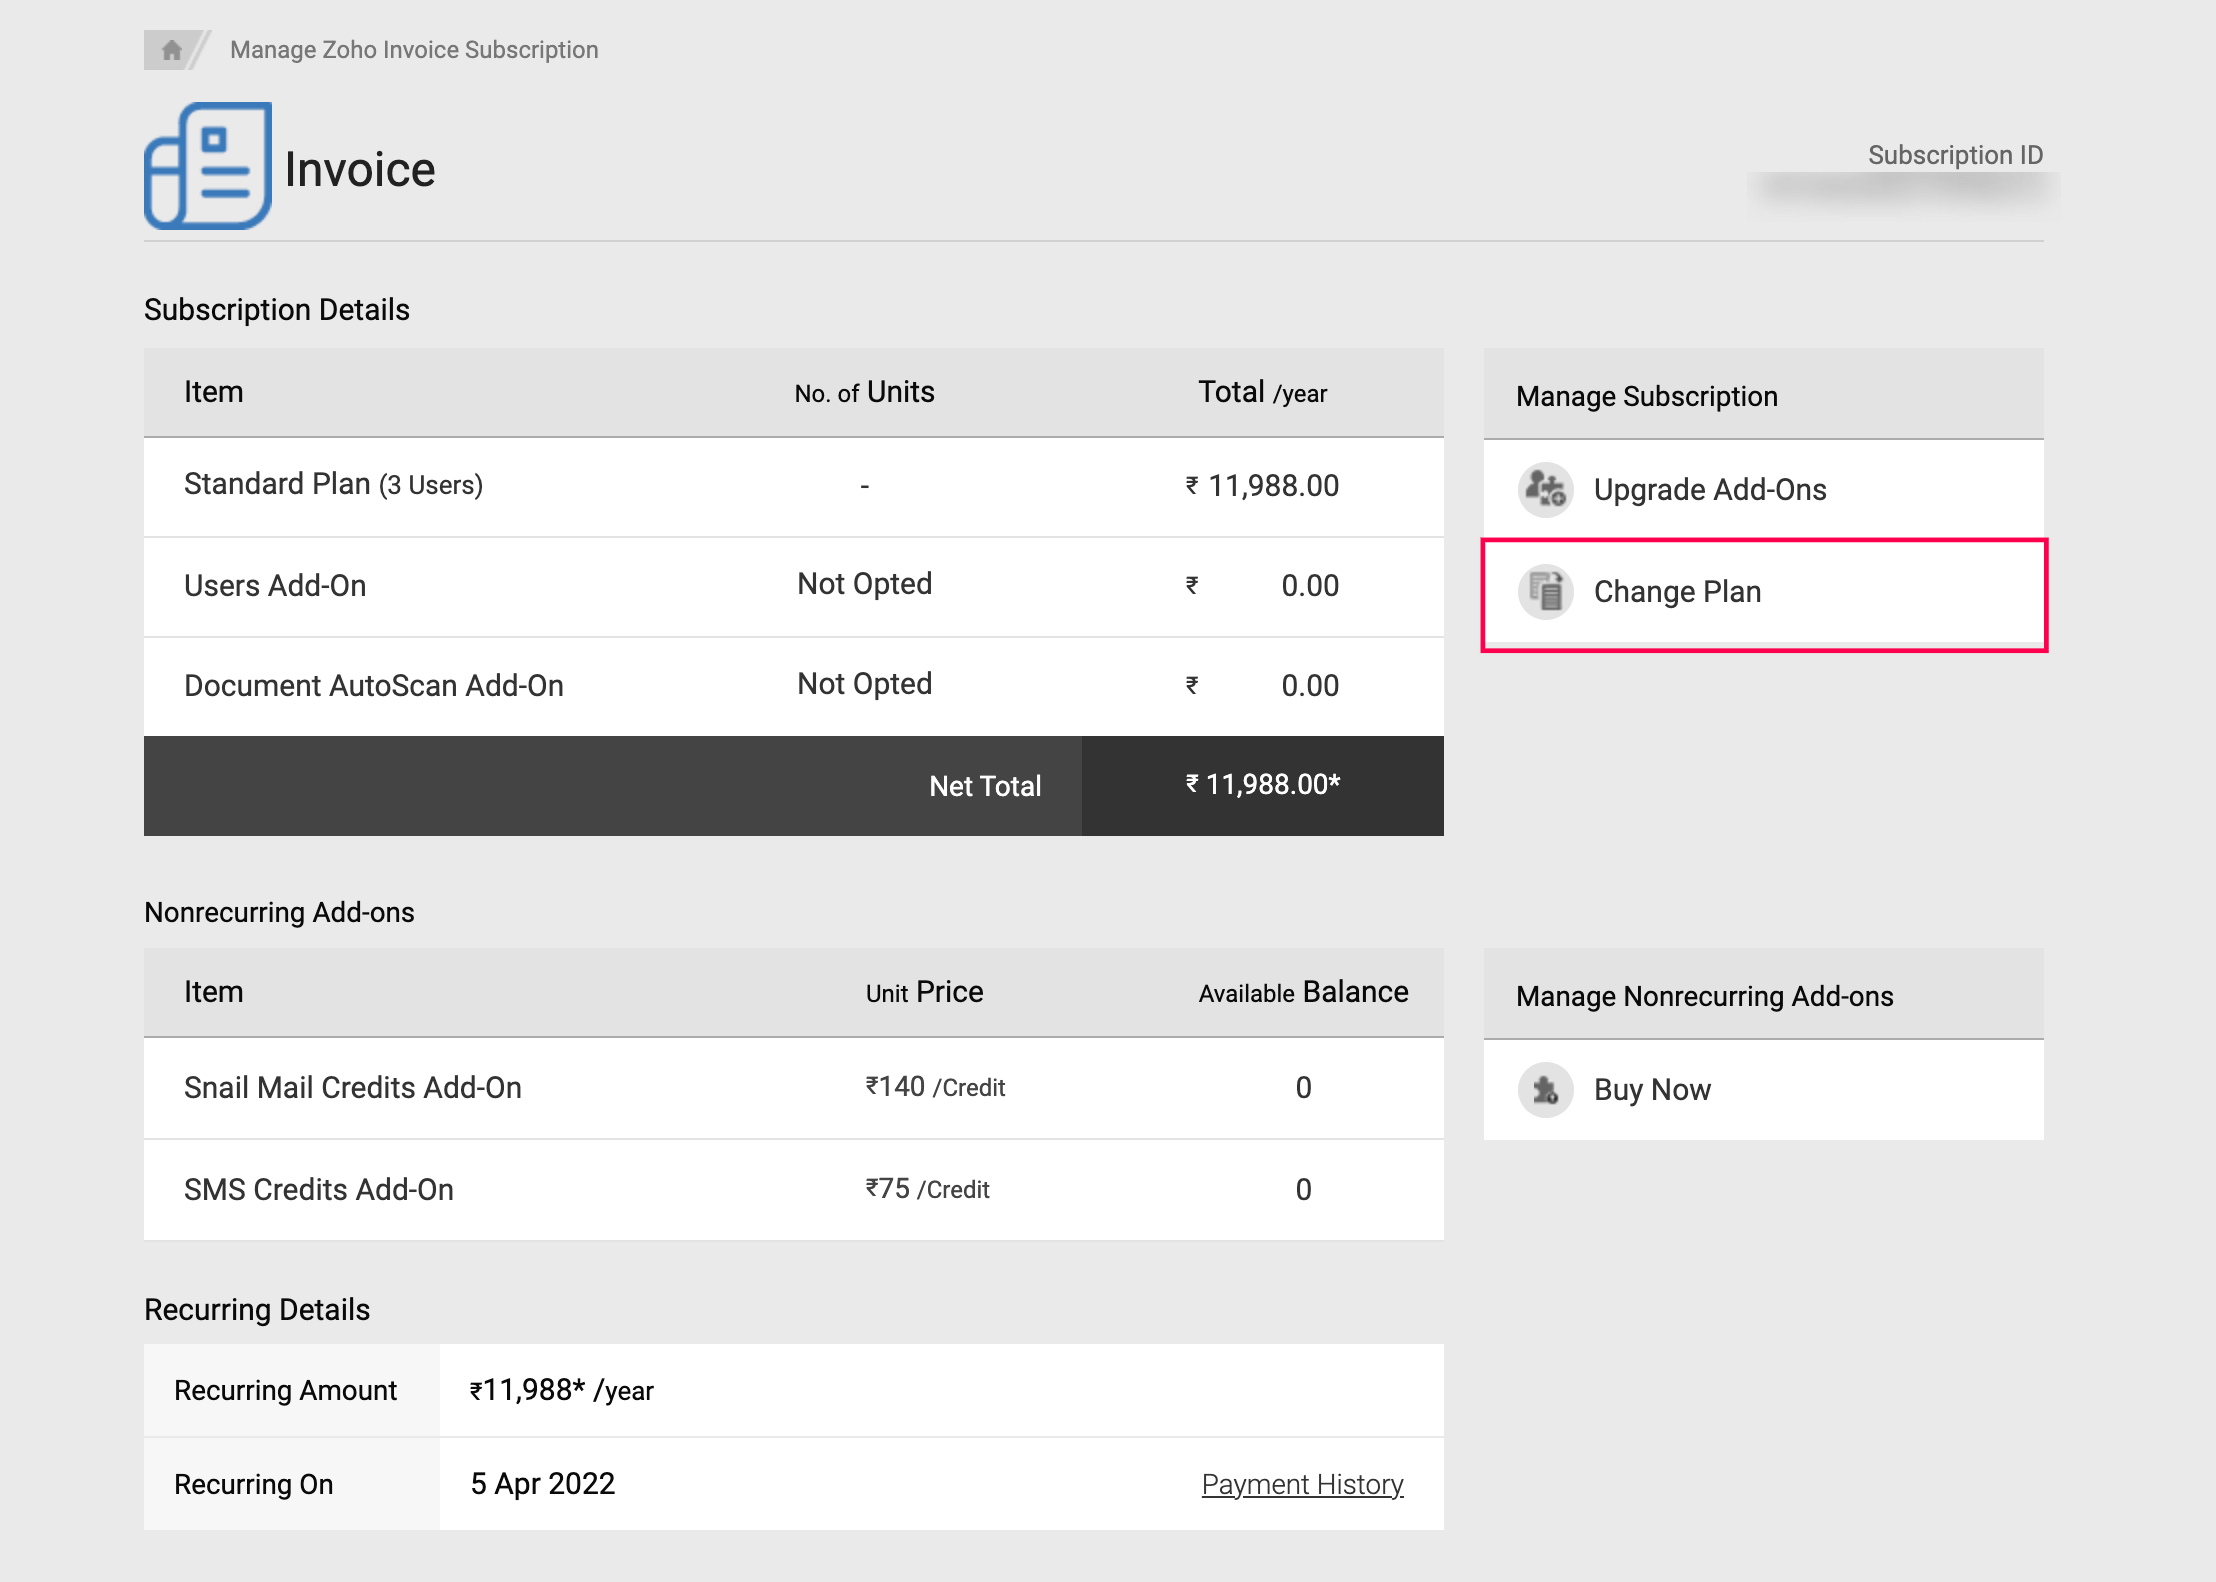This screenshot has height=1582, width=2216.
Task: Open the Payment History link
Action: point(1302,1484)
